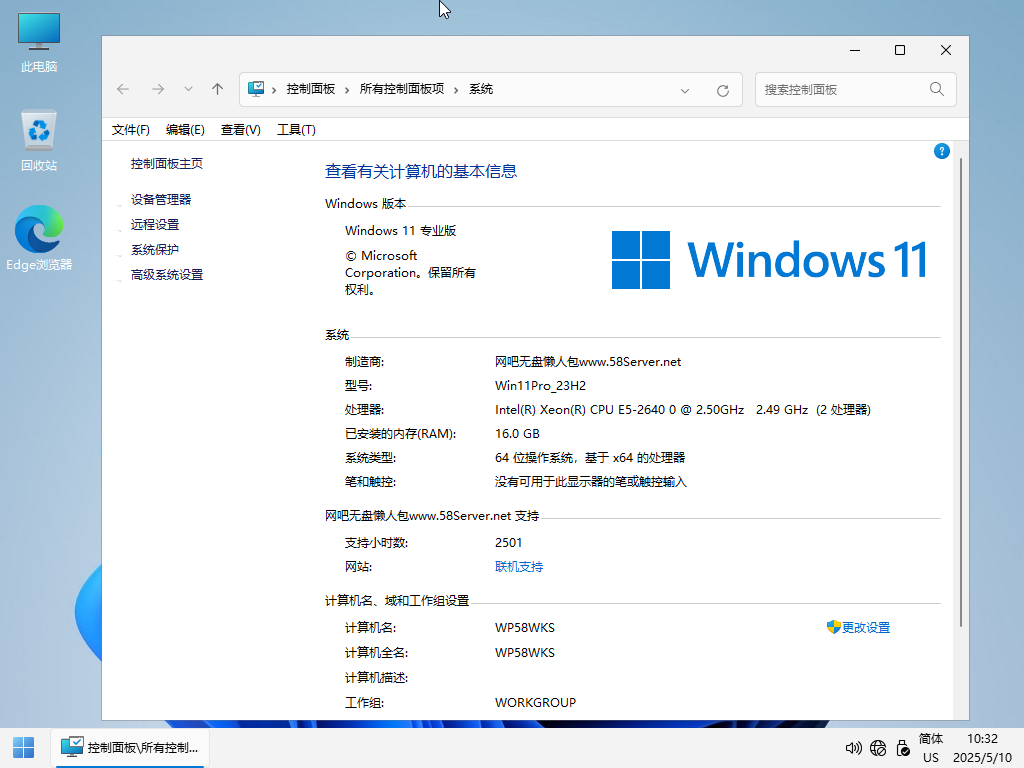Open the 工具(T) menu
The image size is (1024, 768).
[296, 129]
